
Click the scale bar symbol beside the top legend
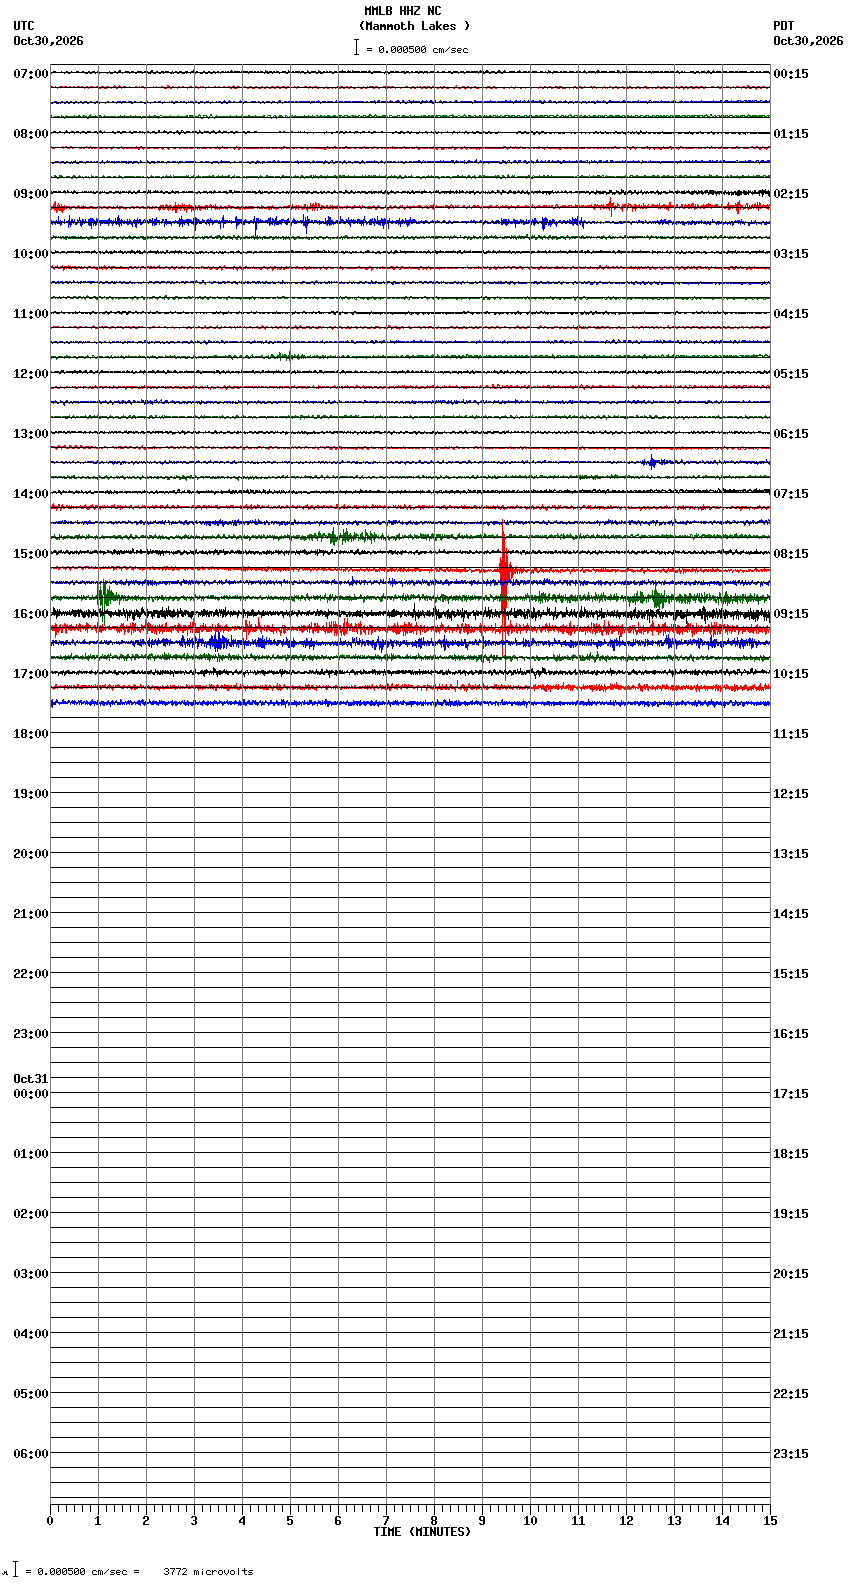356,47
